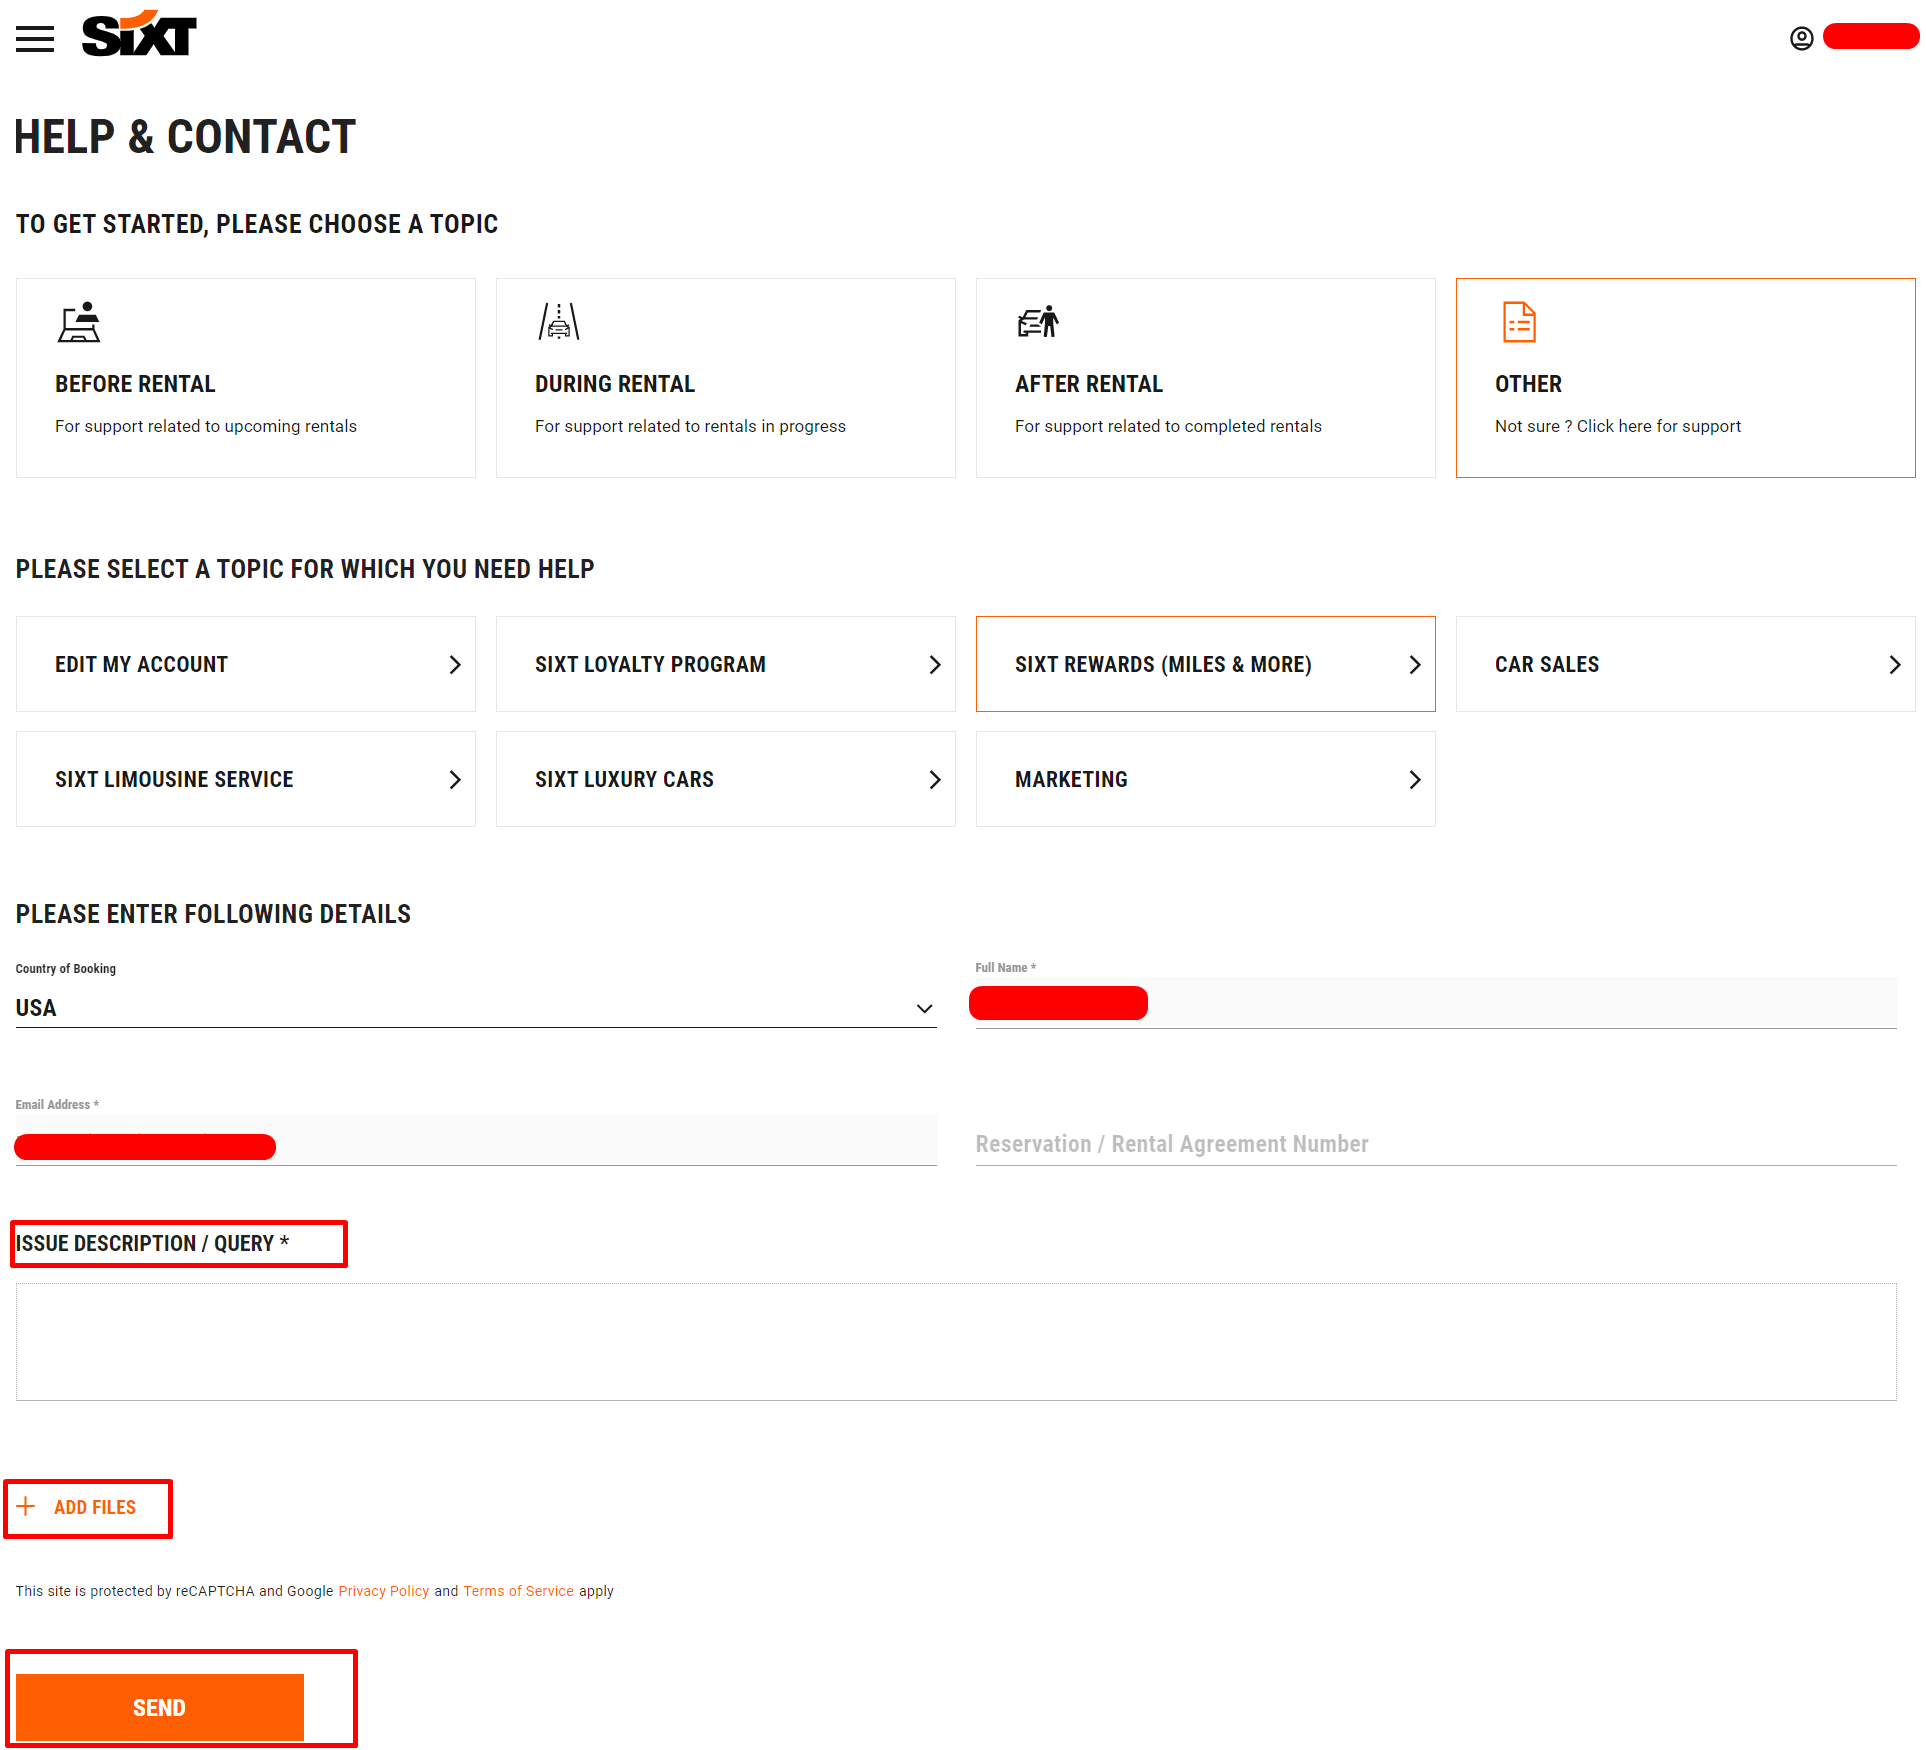Click the plus icon next to Add Files

(x=26, y=1508)
